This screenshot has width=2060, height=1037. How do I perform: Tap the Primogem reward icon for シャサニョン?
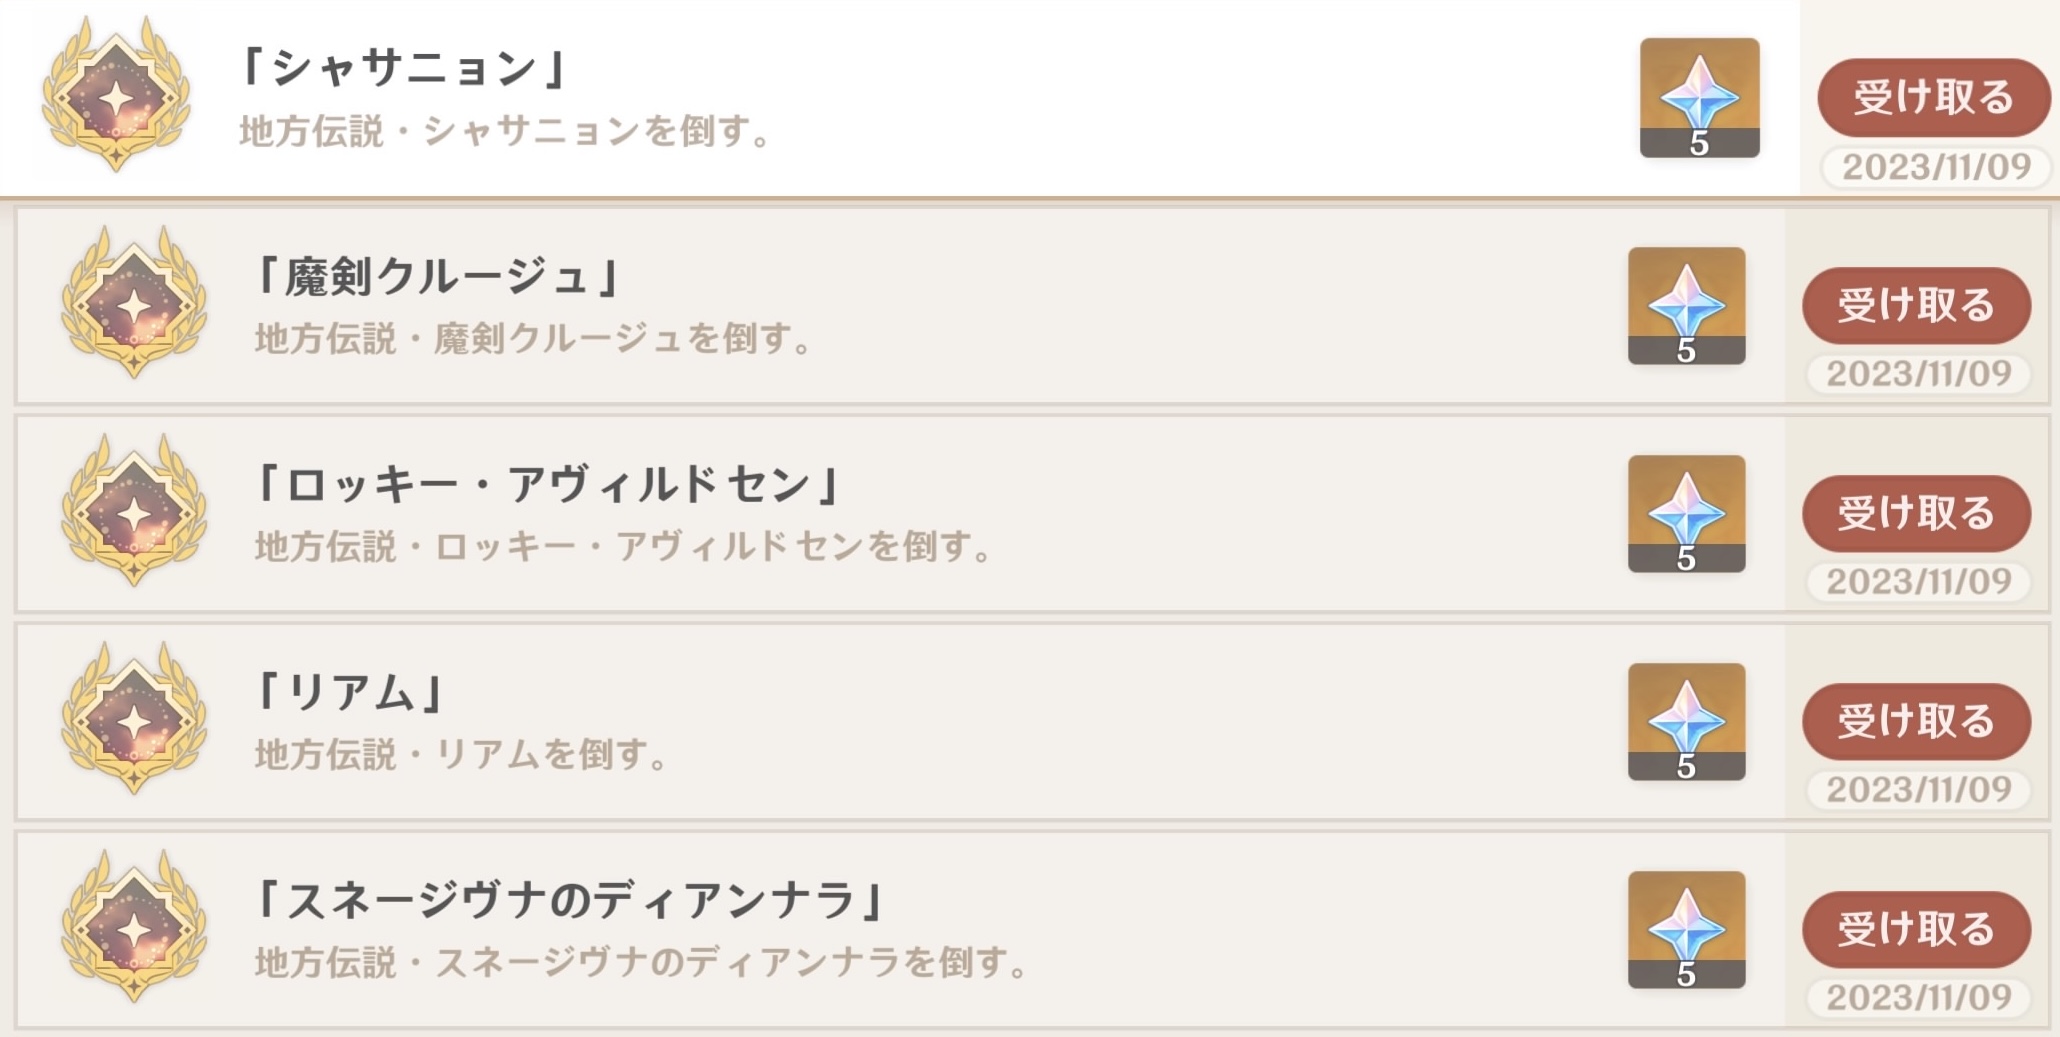pos(1699,97)
